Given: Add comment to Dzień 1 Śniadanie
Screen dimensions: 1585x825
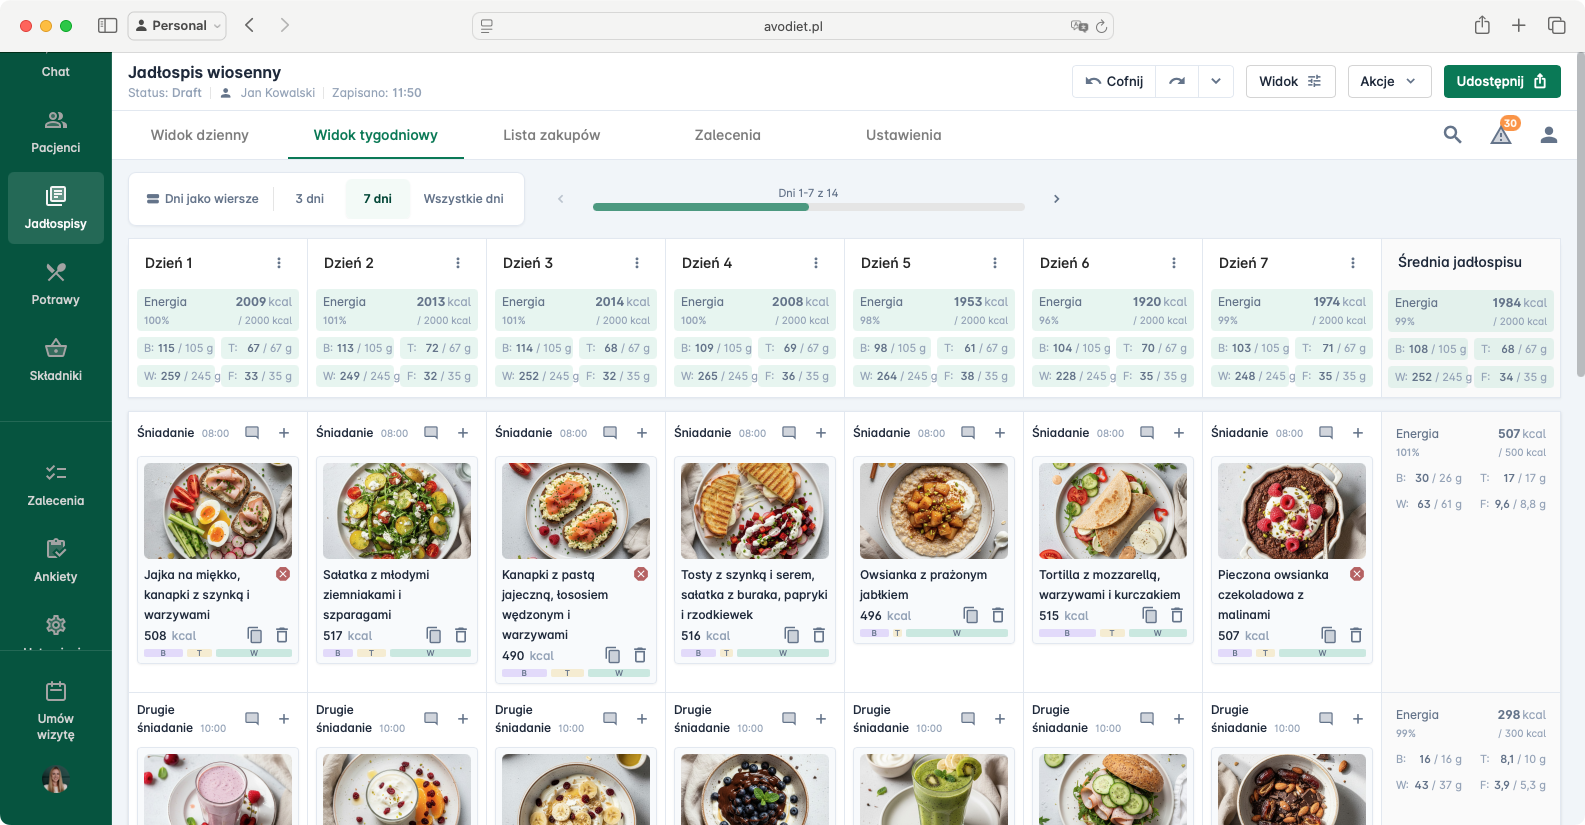Looking at the screenshot, I should [x=252, y=433].
